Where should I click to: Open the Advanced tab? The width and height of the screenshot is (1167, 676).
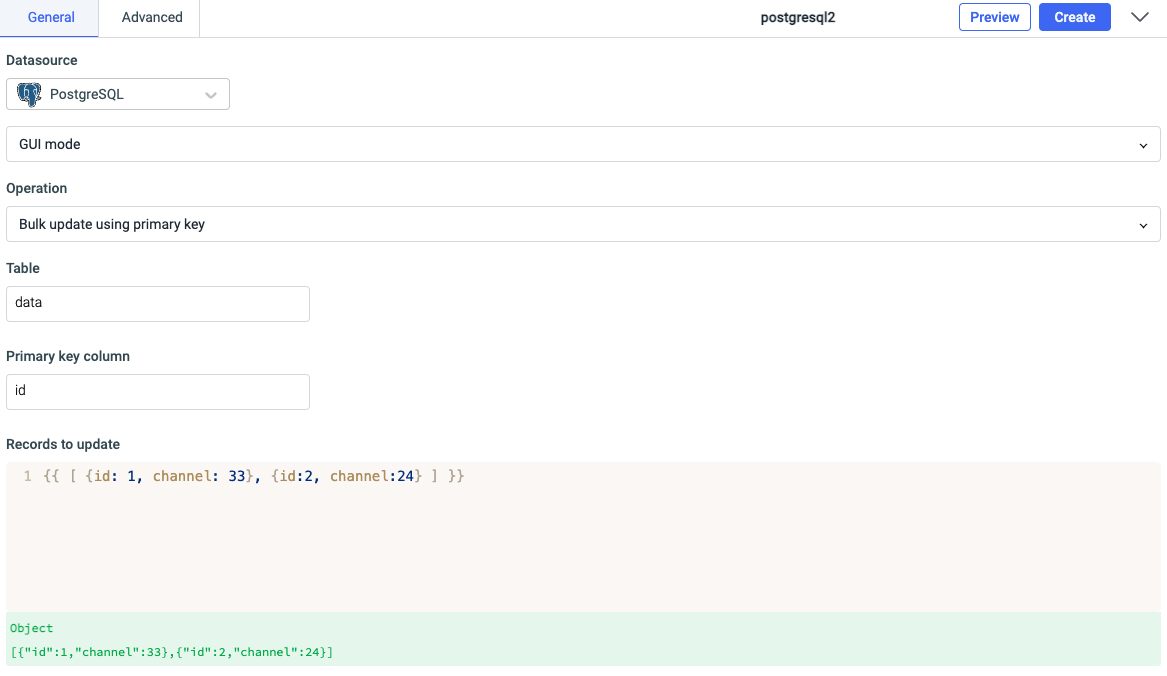(x=152, y=17)
